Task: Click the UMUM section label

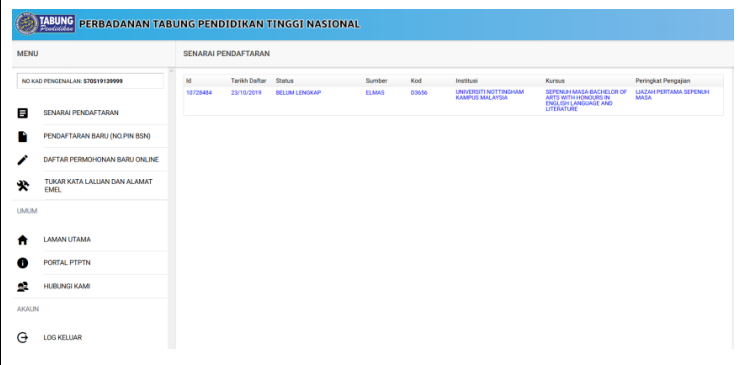Action: pyautogui.click(x=27, y=211)
